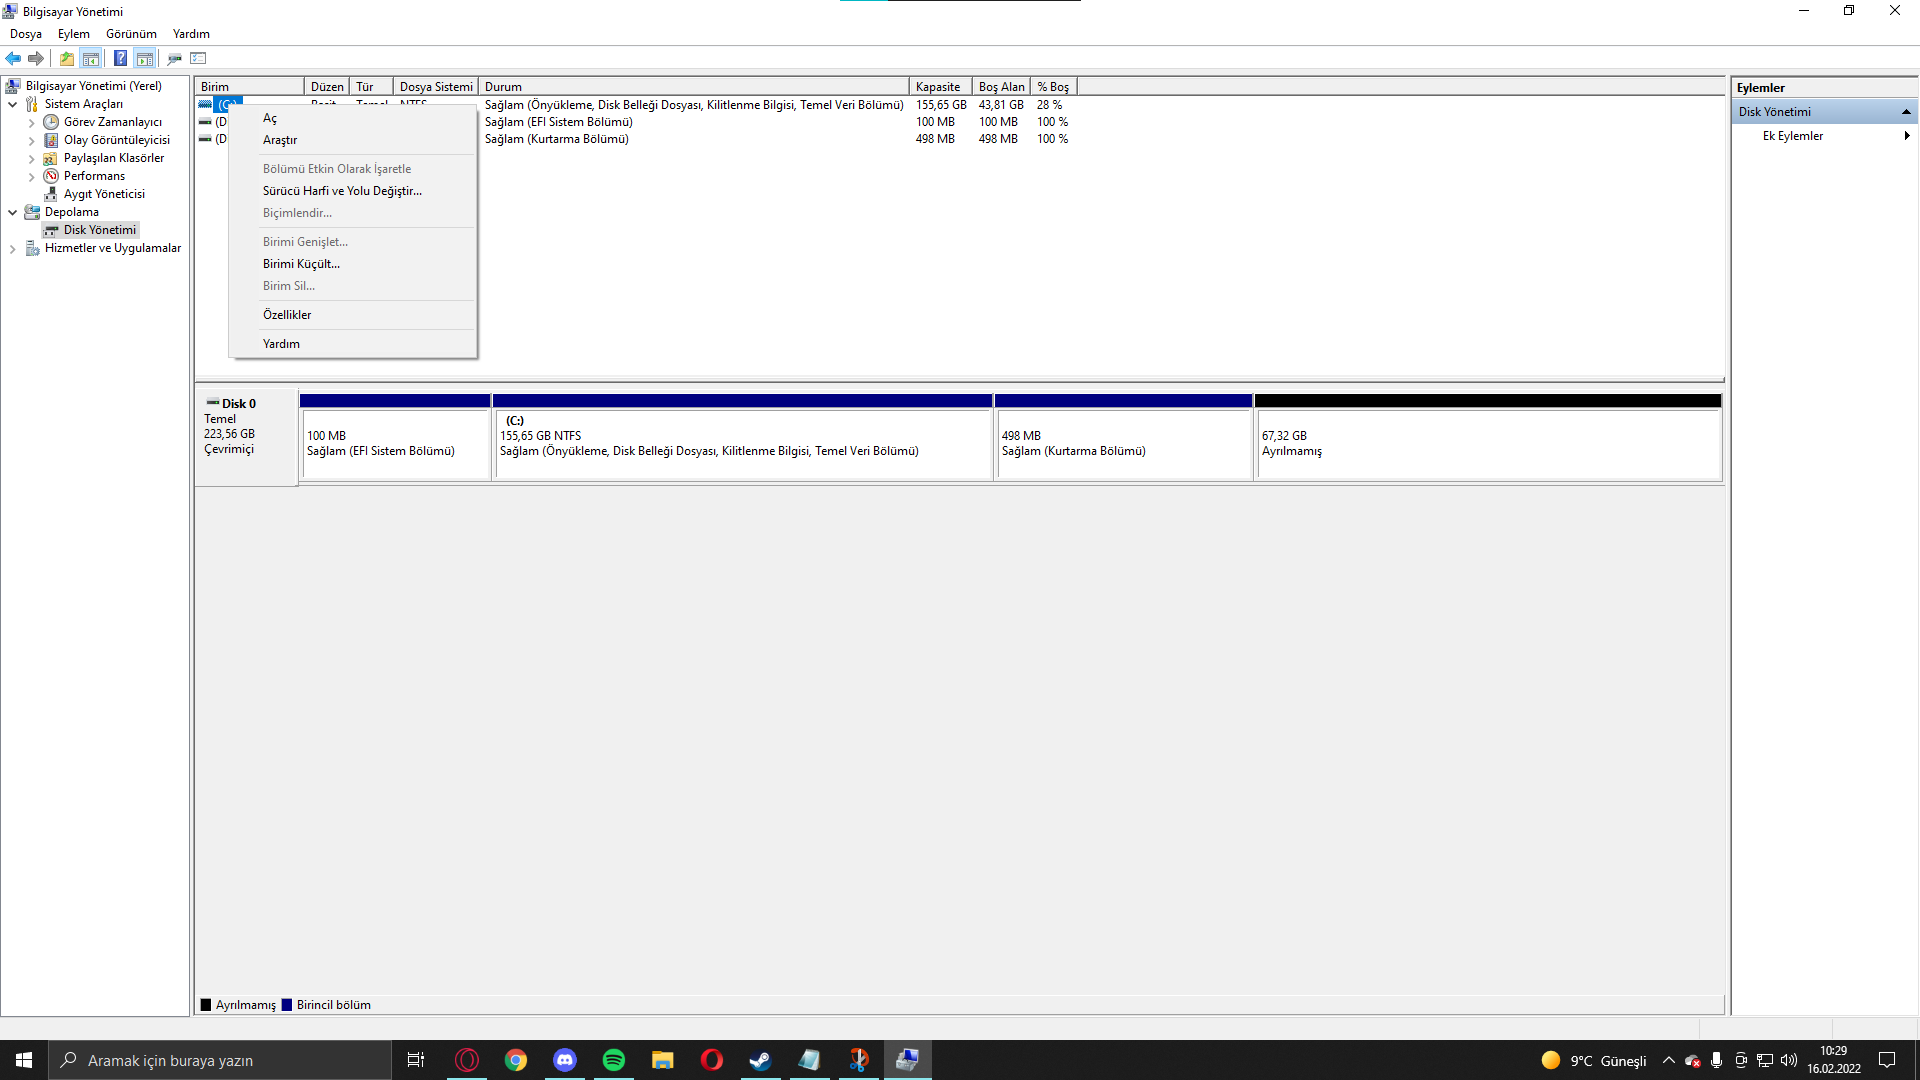Viewport: 1920px width, 1080px height.
Task: Click the black Ayrılmamış legend swatch
Action: tap(206, 1005)
